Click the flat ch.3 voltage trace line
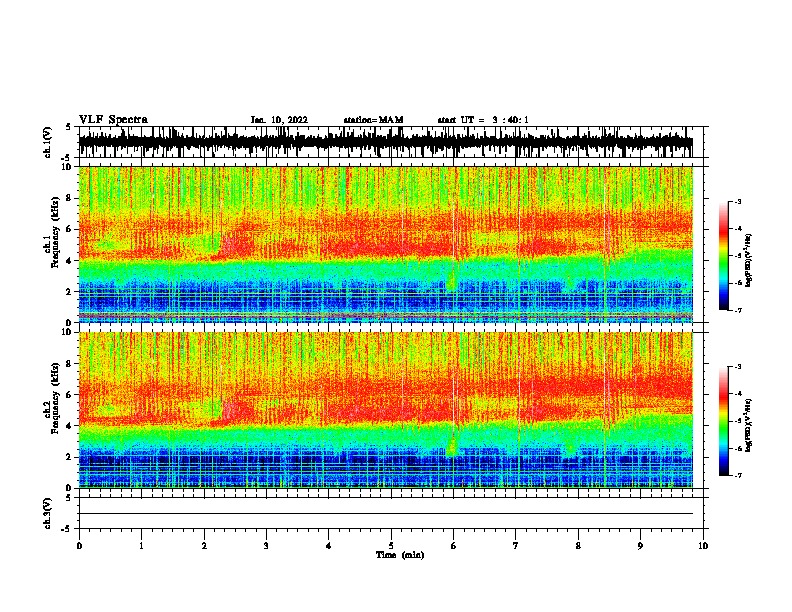 [386, 514]
